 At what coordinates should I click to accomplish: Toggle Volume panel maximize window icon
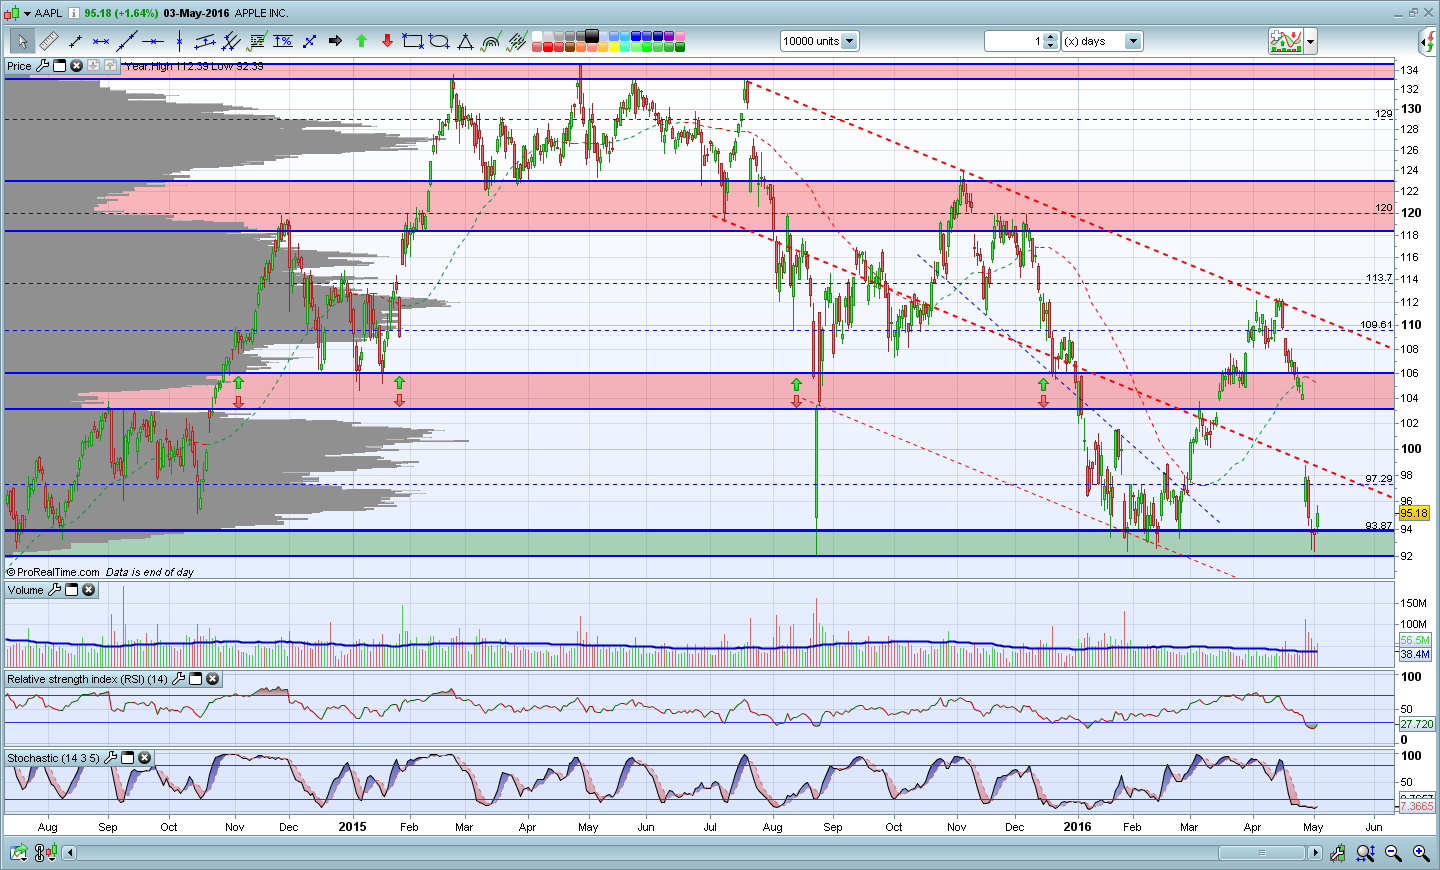click(72, 590)
